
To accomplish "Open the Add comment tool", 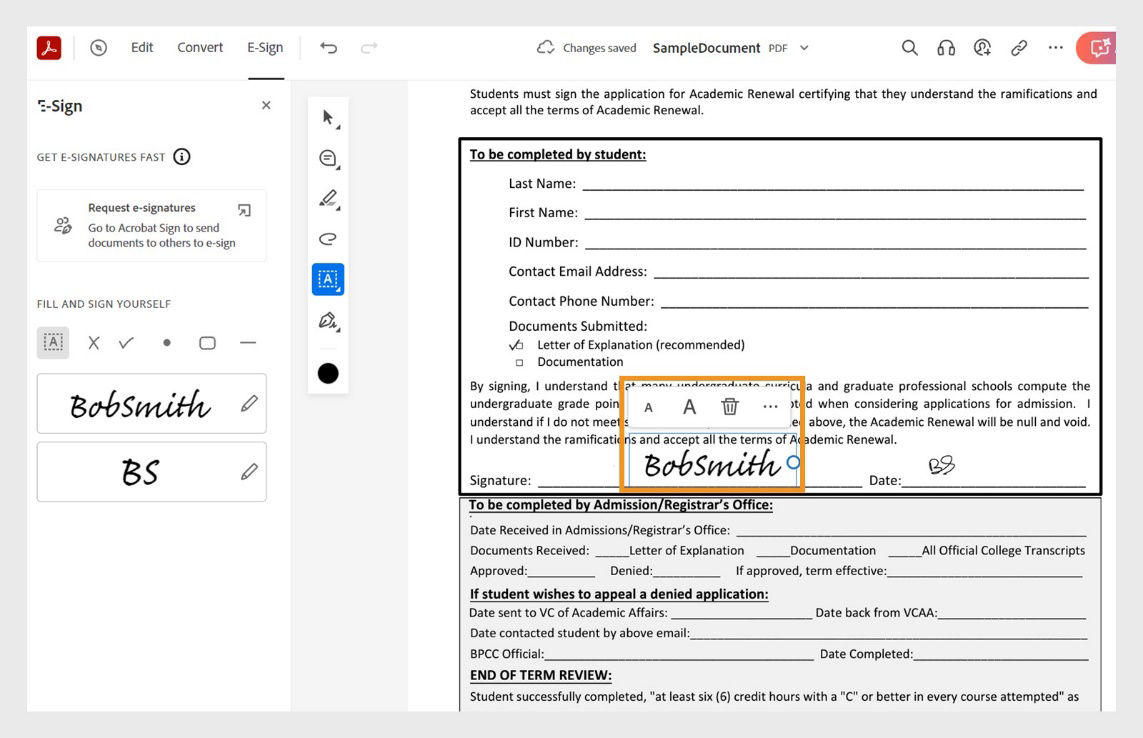I will coord(327,157).
